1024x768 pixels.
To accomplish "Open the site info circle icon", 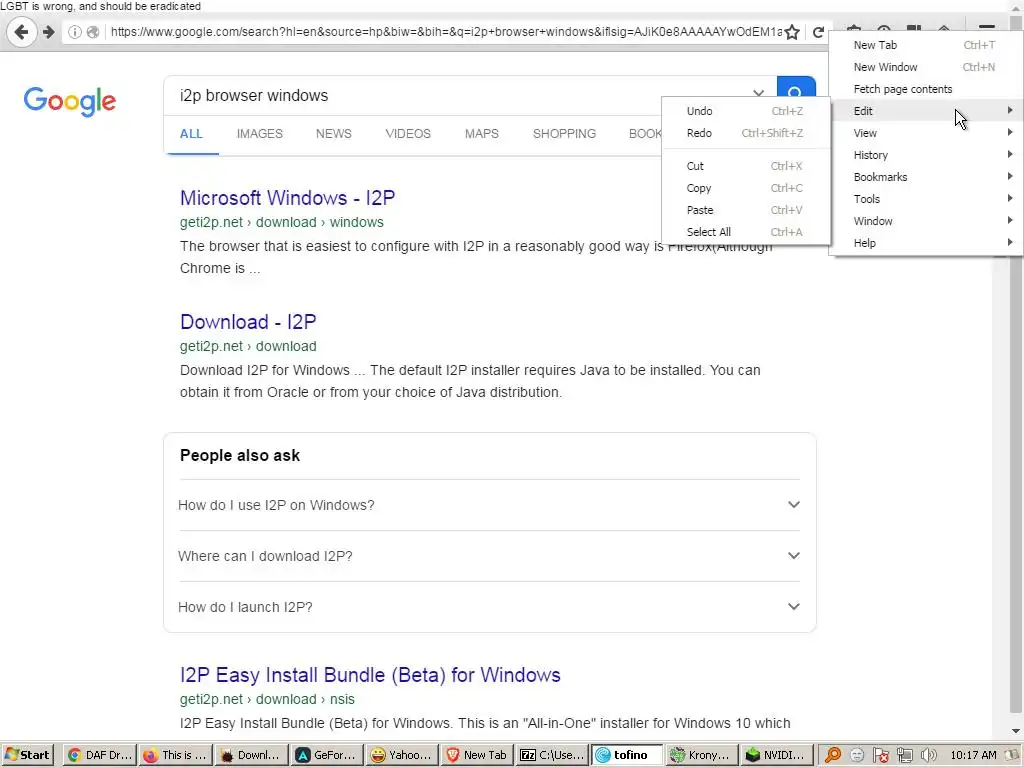I will (x=74, y=31).
